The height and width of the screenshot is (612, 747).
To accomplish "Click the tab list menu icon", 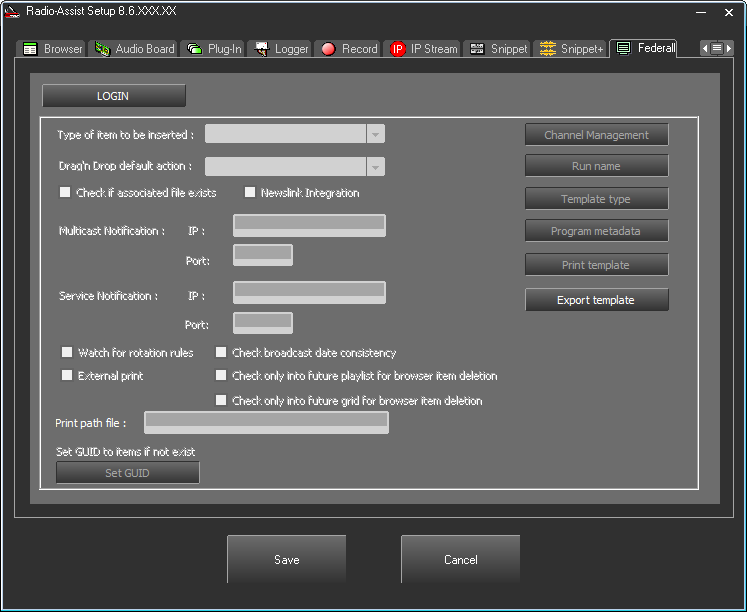I will (x=717, y=48).
